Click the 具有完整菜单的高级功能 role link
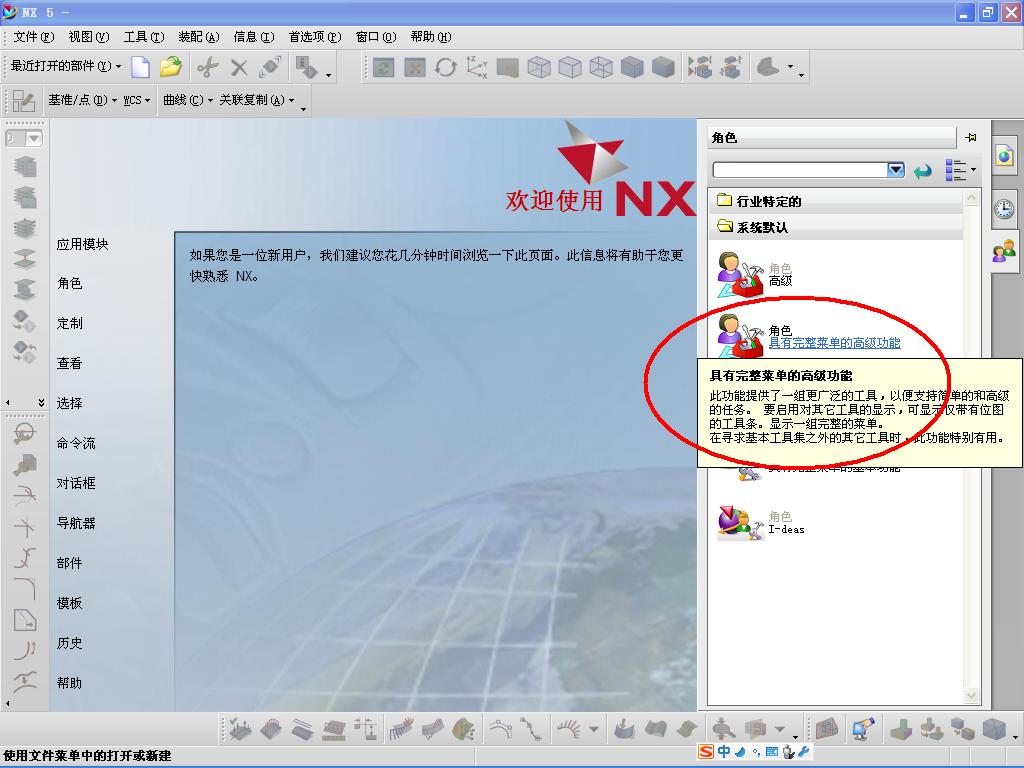 click(834, 343)
